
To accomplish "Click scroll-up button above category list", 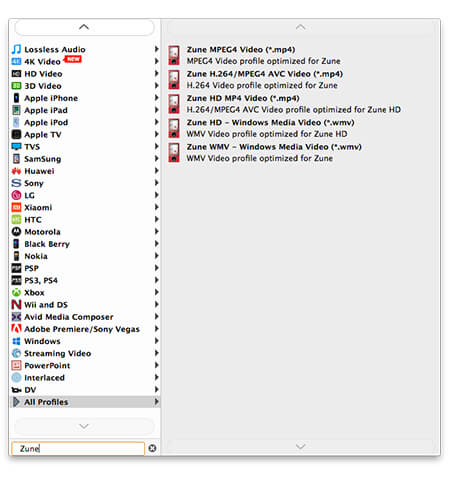I will pos(84,27).
